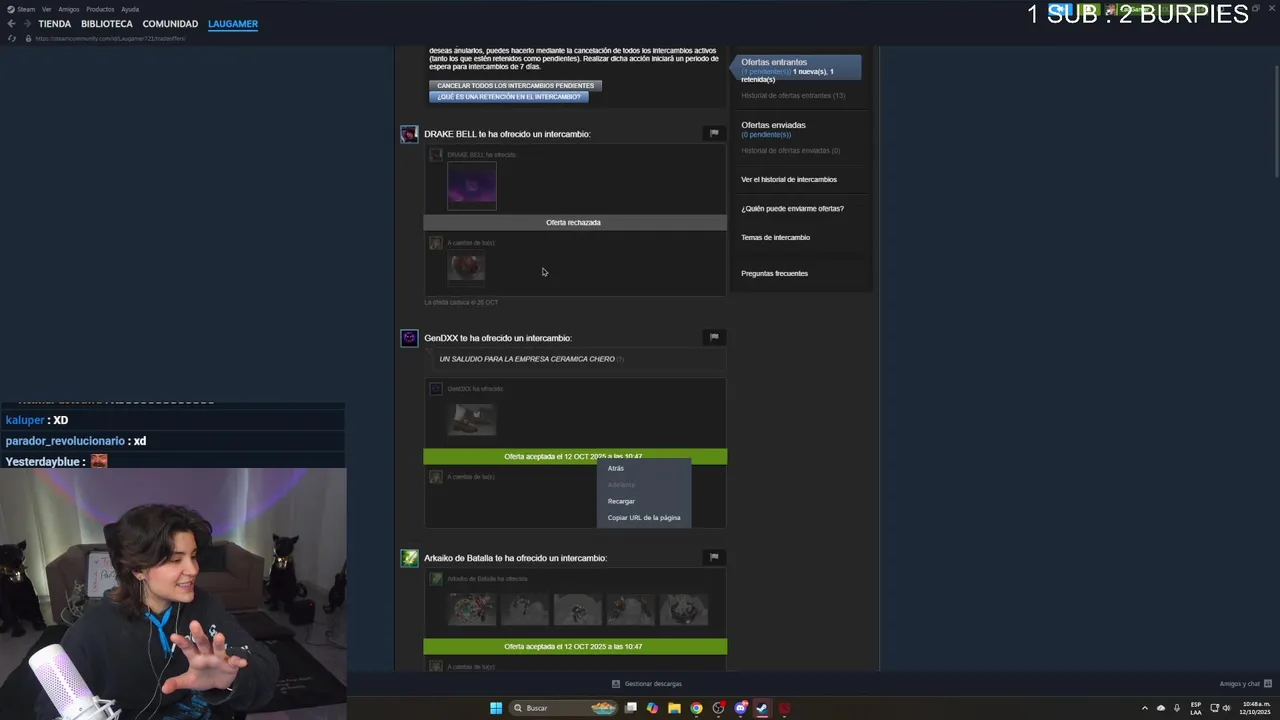Click the microphone icon in system tray
The width and height of the screenshot is (1280, 720).
[x=1177, y=708]
